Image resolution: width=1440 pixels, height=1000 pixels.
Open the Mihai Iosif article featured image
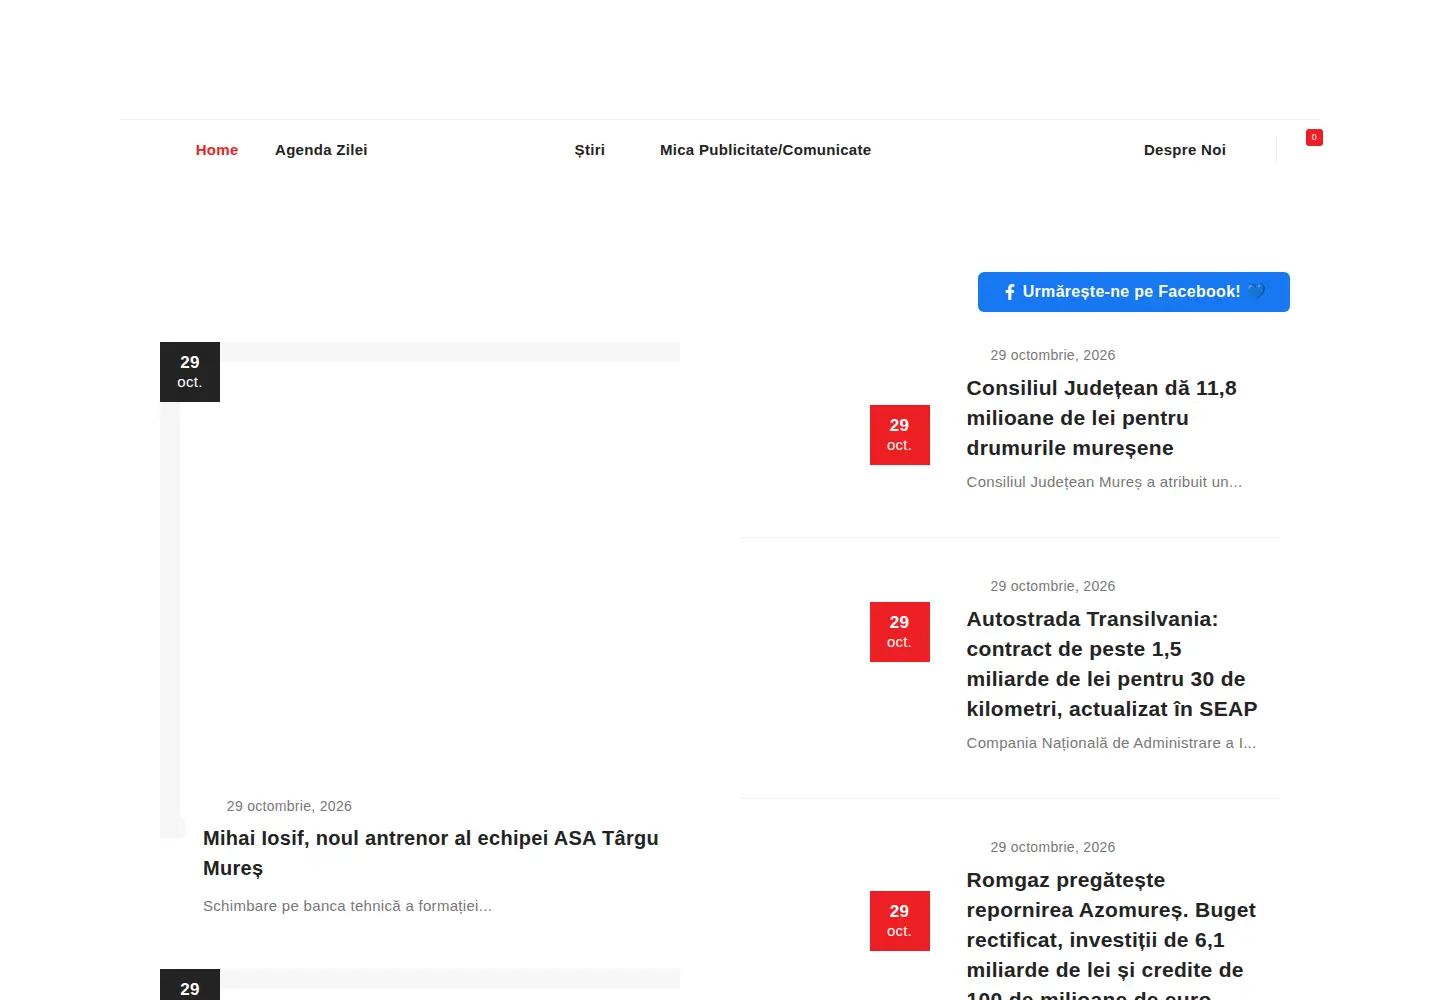pyautogui.click(x=420, y=590)
